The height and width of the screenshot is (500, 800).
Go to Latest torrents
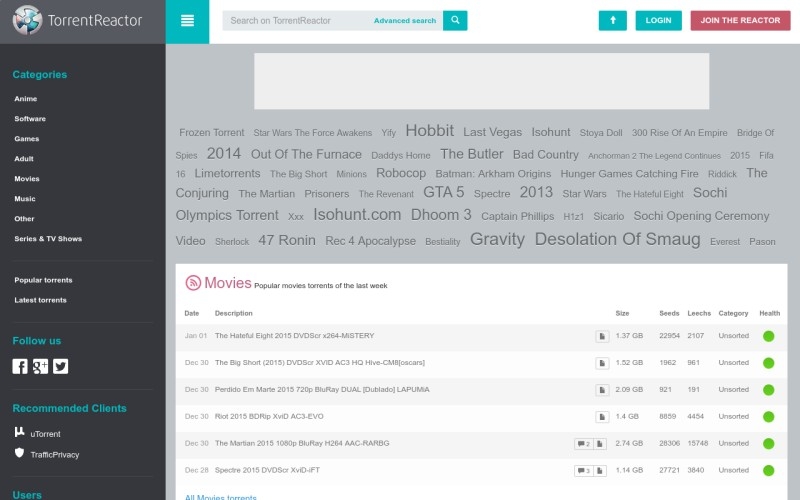(40, 300)
